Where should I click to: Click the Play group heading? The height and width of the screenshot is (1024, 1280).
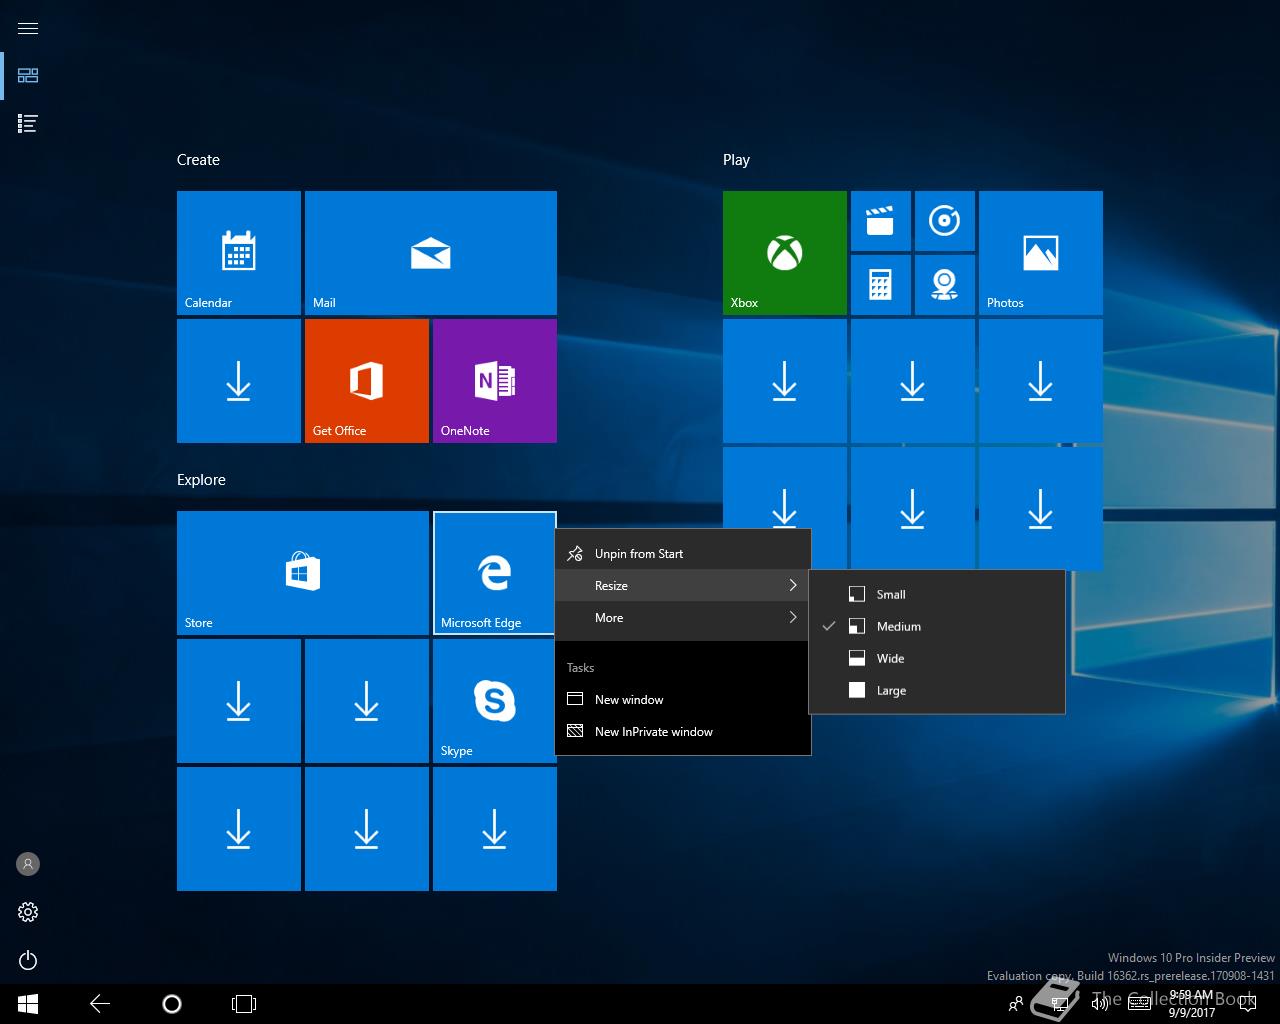pyautogui.click(x=736, y=160)
